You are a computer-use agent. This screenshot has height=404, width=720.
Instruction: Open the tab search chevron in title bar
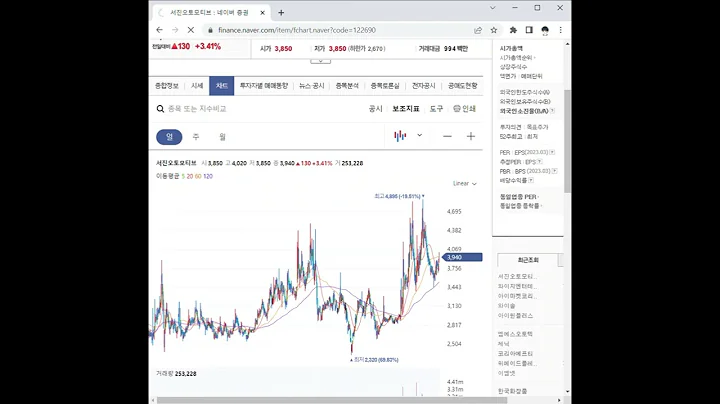(x=493, y=8)
